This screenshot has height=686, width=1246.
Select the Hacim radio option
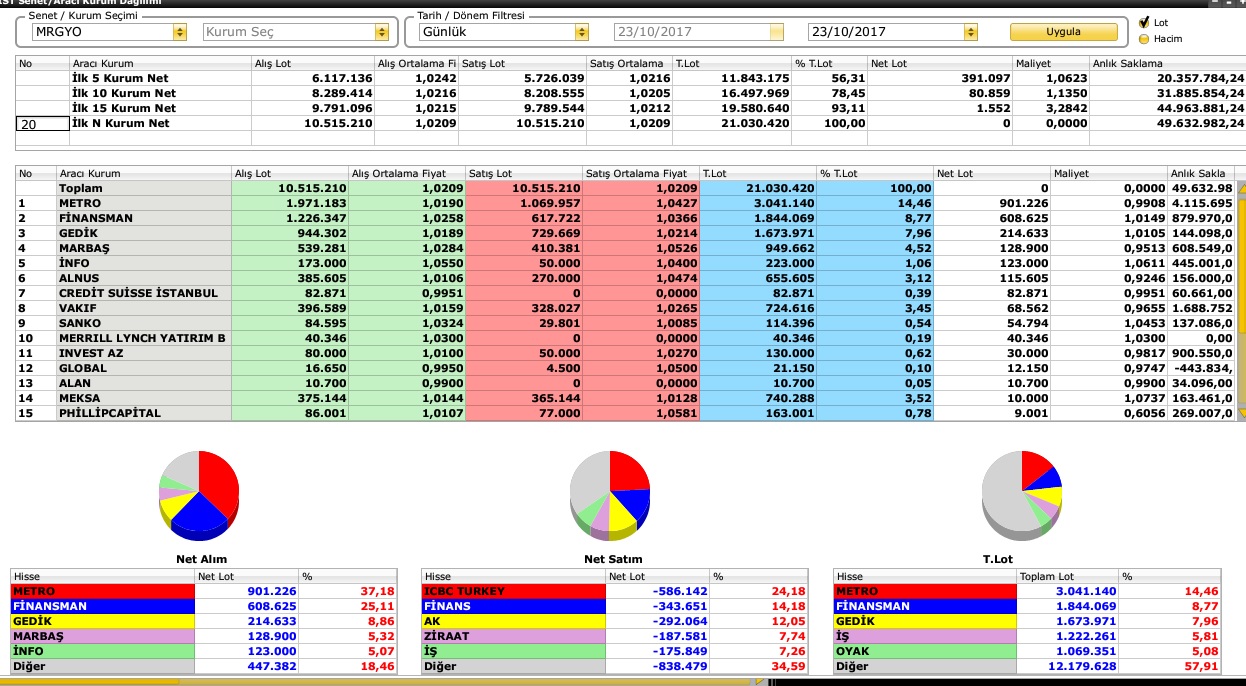pyautogui.click(x=1144, y=39)
